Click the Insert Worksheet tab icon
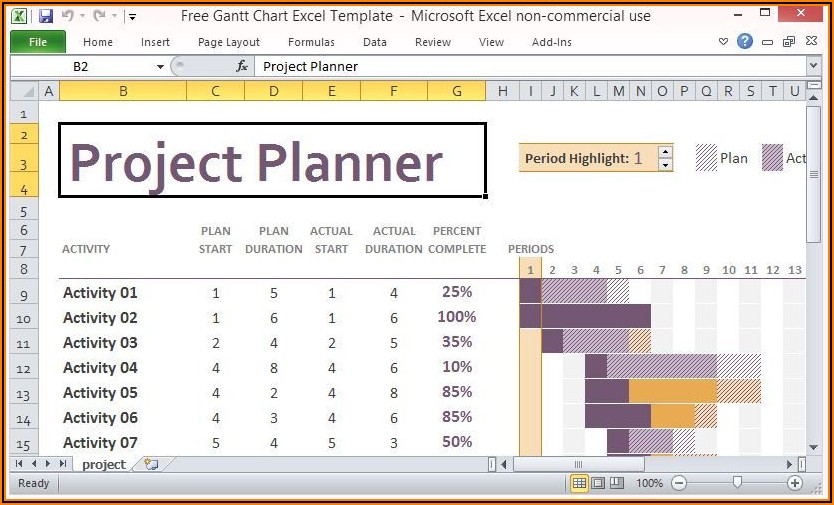 [x=151, y=464]
